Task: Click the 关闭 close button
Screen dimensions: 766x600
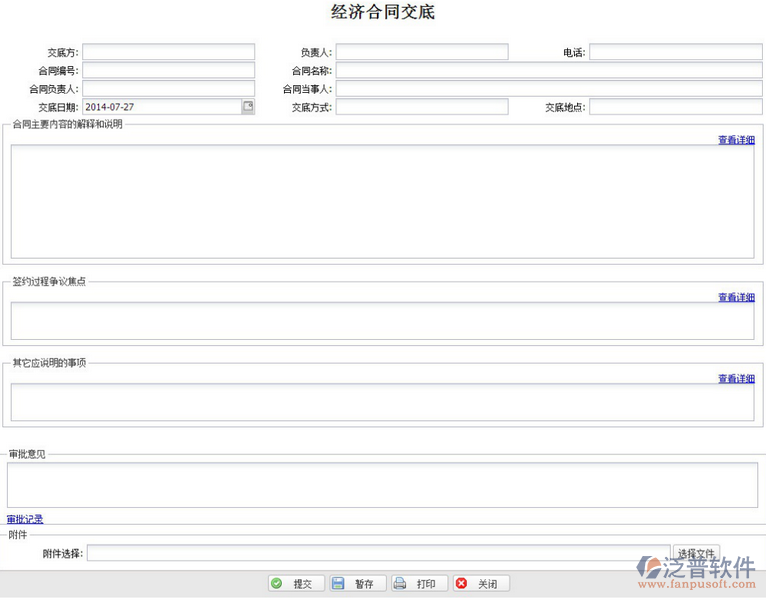Action: click(x=480, y=584)
